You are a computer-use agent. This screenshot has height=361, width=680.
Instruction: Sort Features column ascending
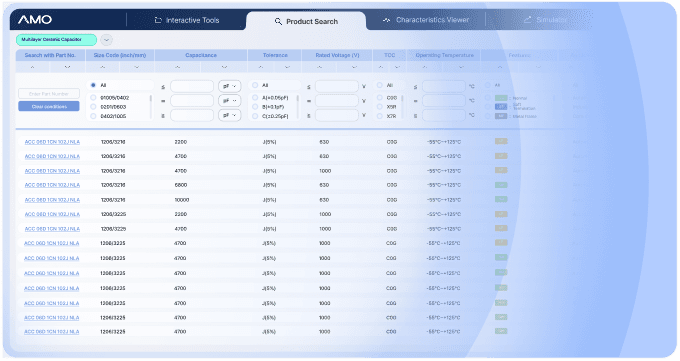[x=500, y=67]
